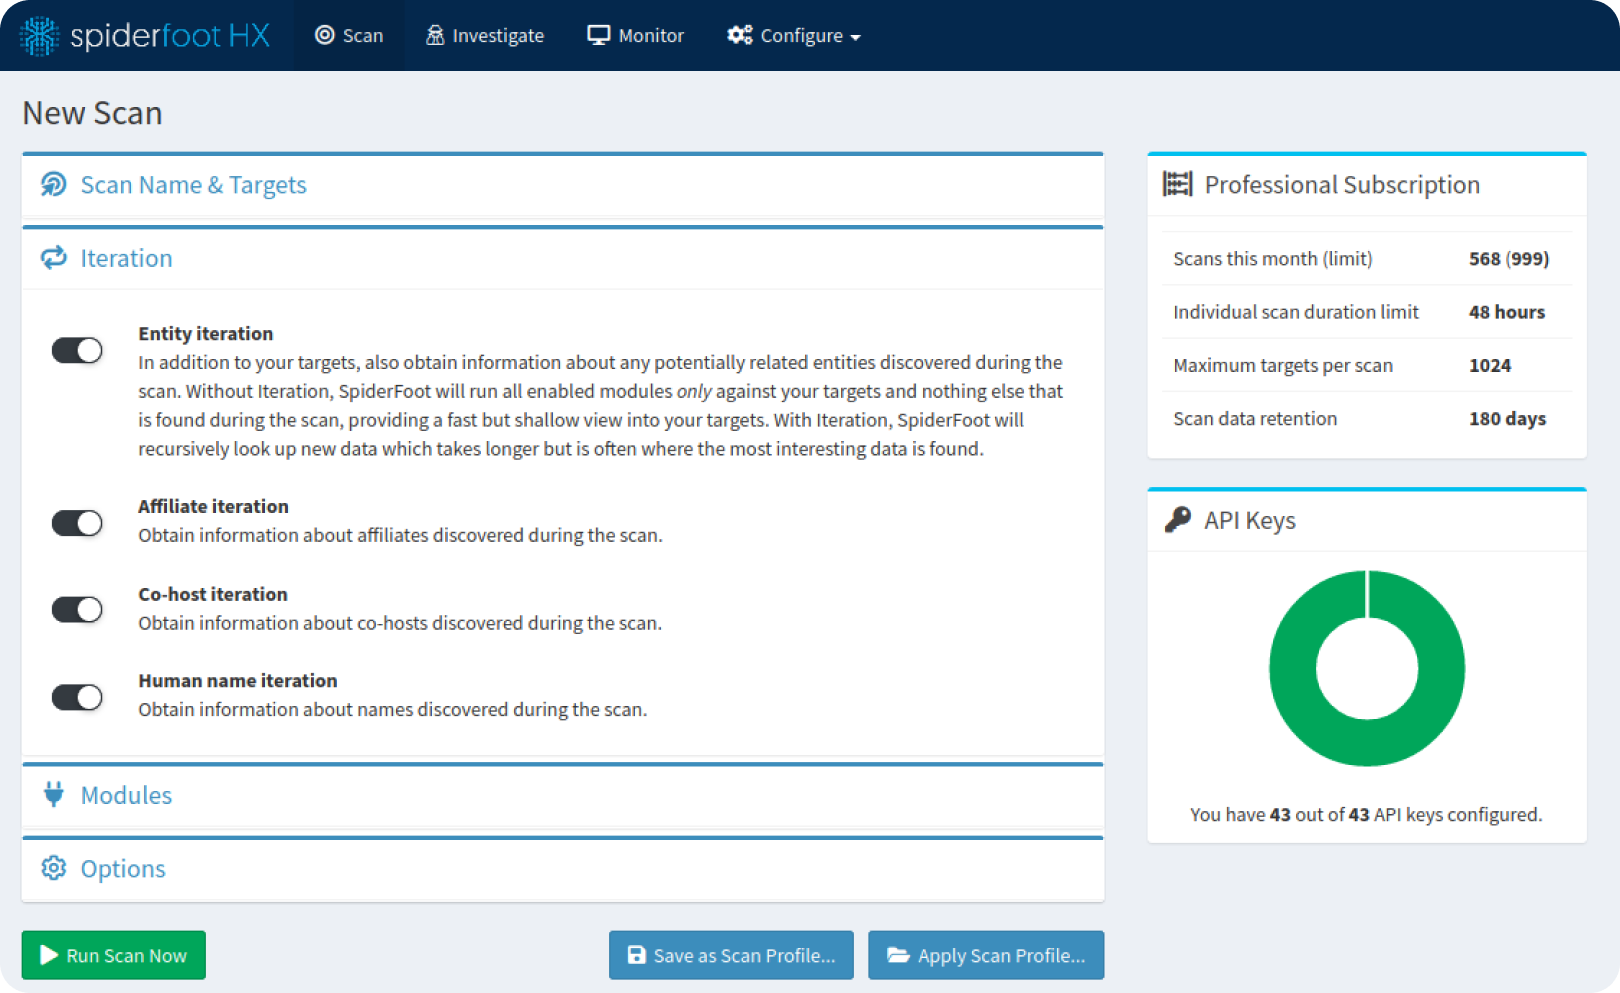Click 'Obtain information about affiliates discovered' description

(x=400, y=535)
